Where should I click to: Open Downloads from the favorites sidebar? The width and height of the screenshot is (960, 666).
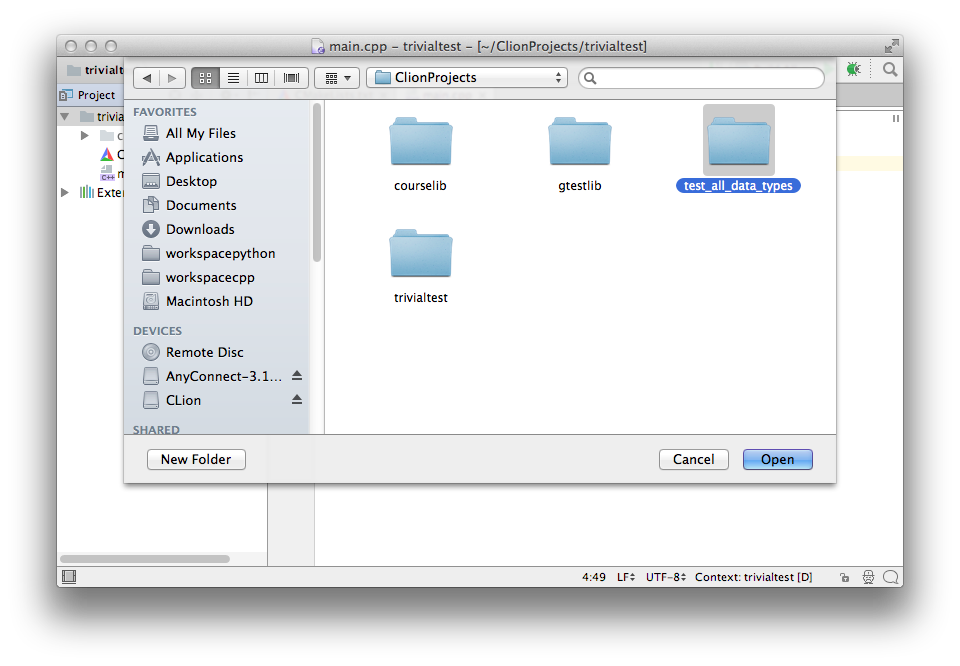pyautogui.click(x=199, y=229)
